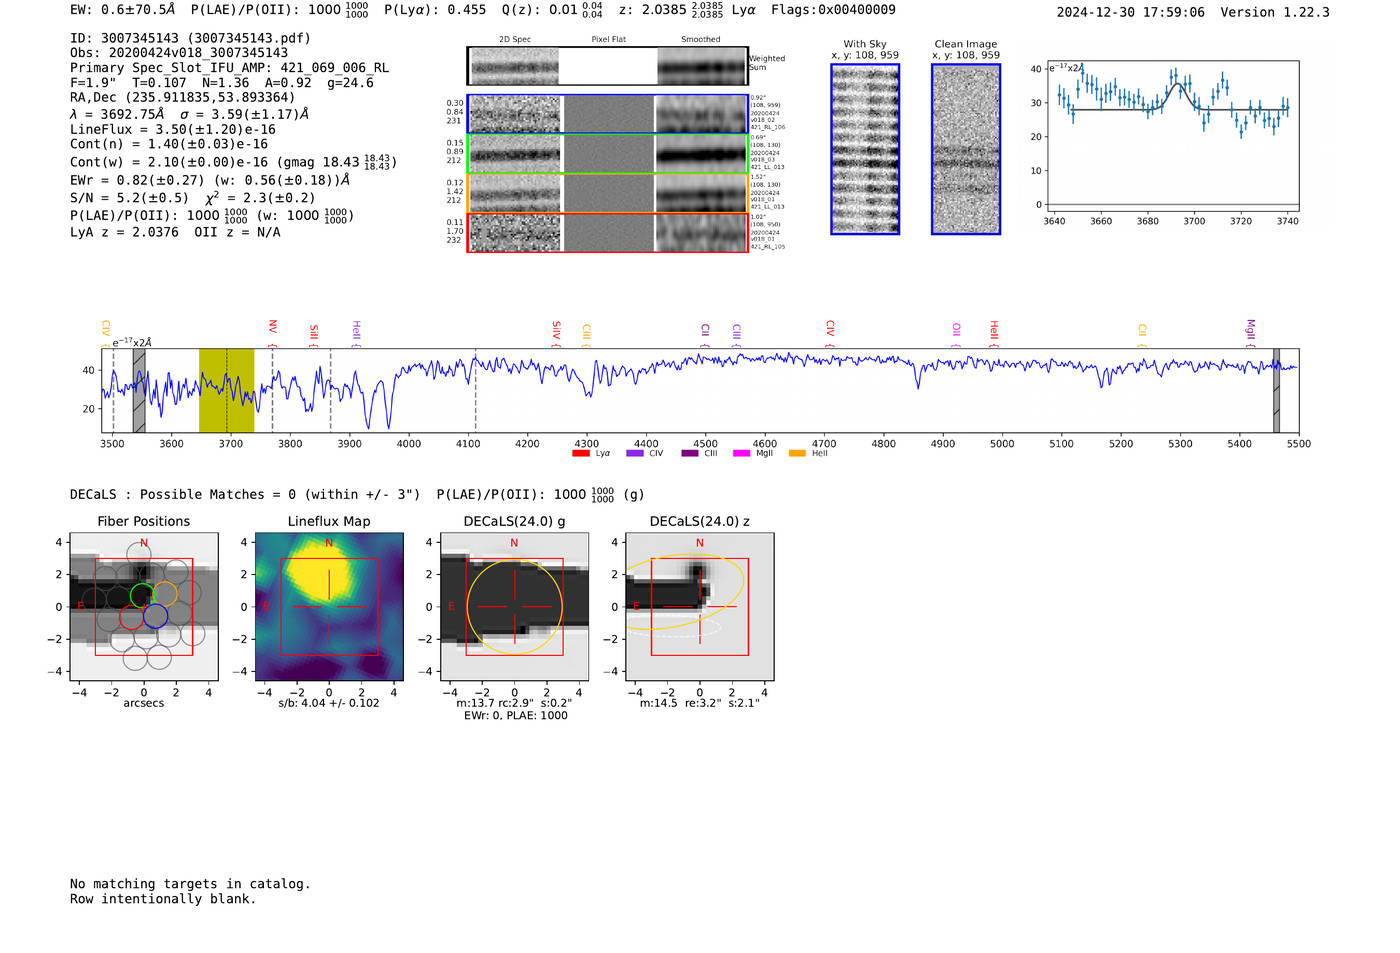Click the 'EW: 0.6±70.5Å' header value

122,10
